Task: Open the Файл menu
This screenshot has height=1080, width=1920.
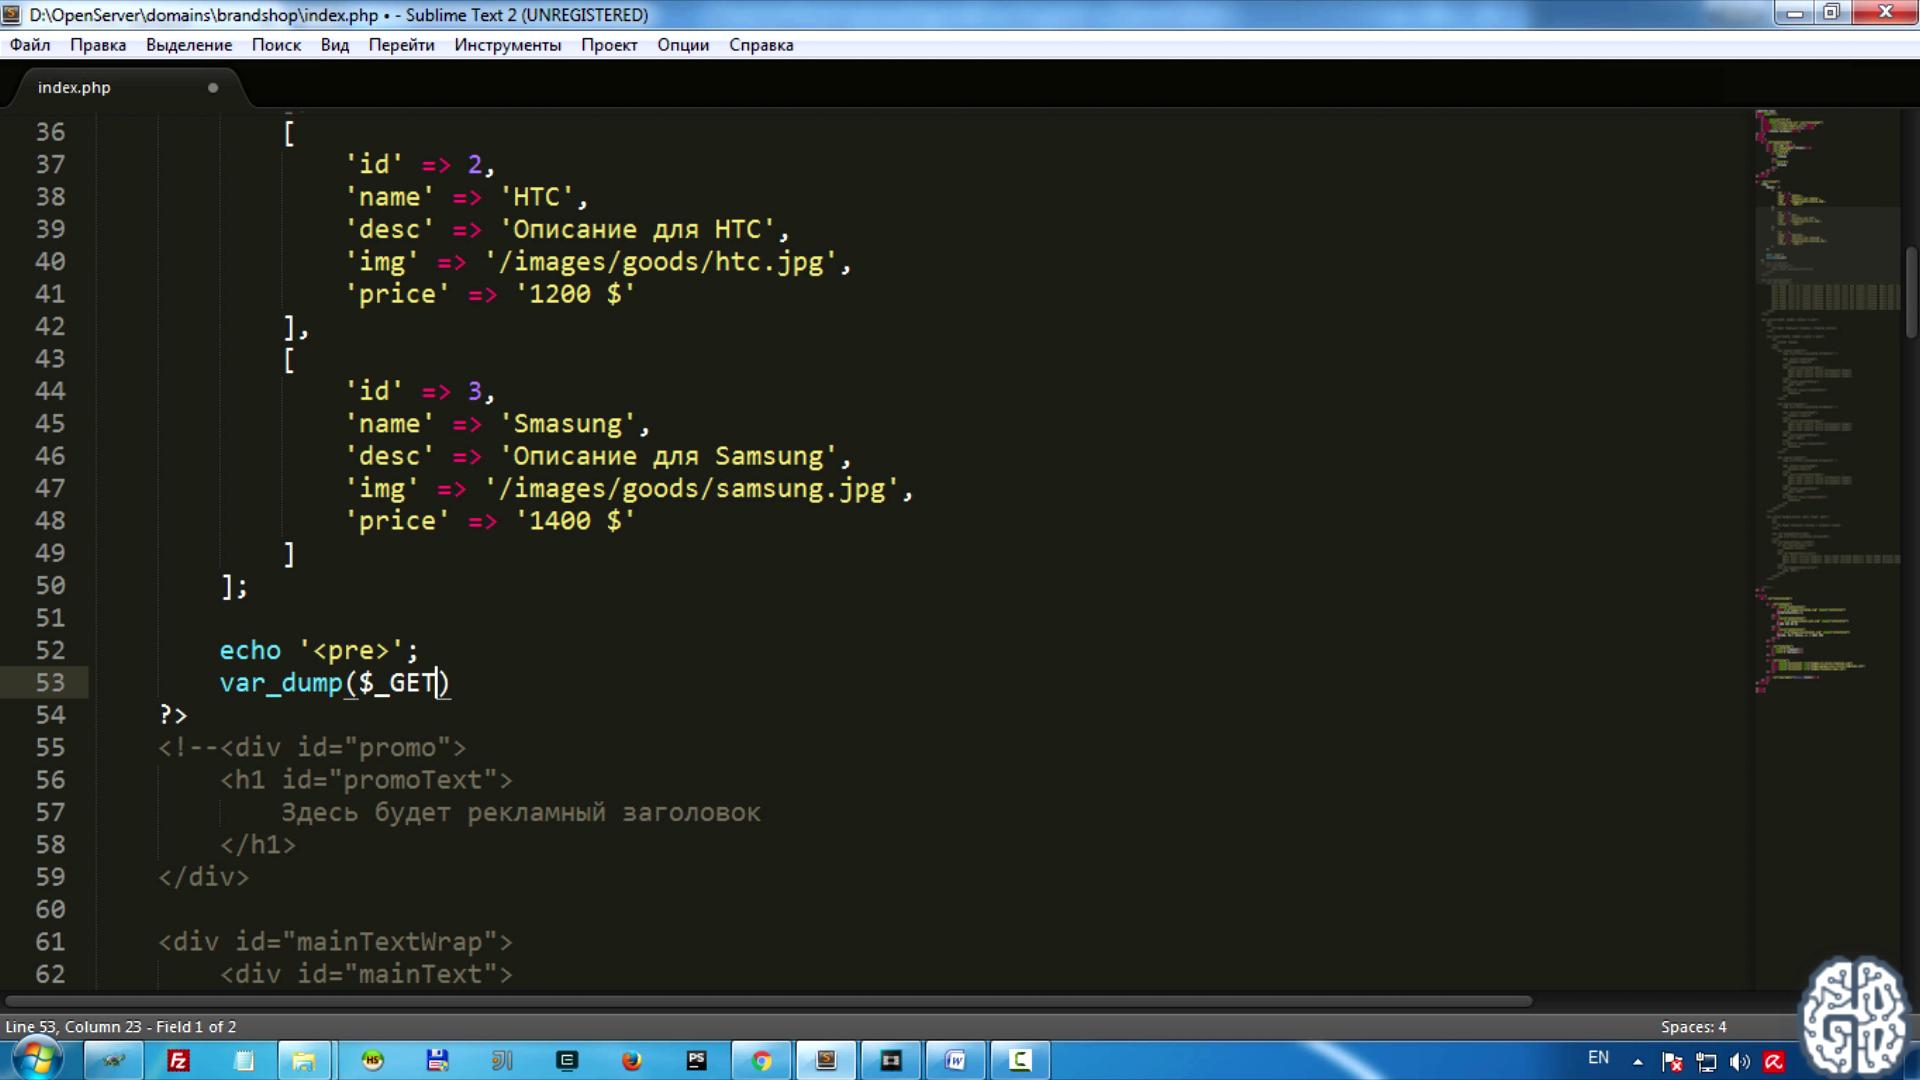Action: 30,45
